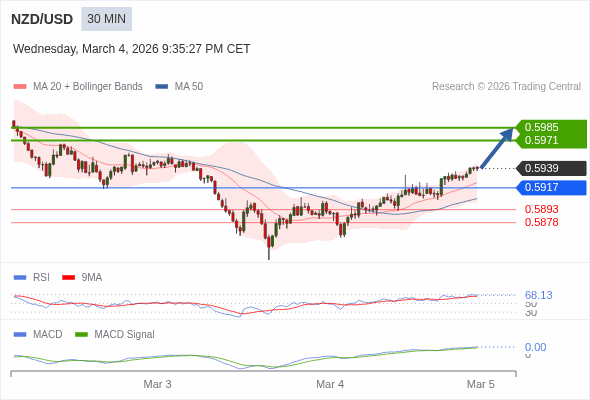Click the Mar 4 axis date label

click(x=330, y=384)
